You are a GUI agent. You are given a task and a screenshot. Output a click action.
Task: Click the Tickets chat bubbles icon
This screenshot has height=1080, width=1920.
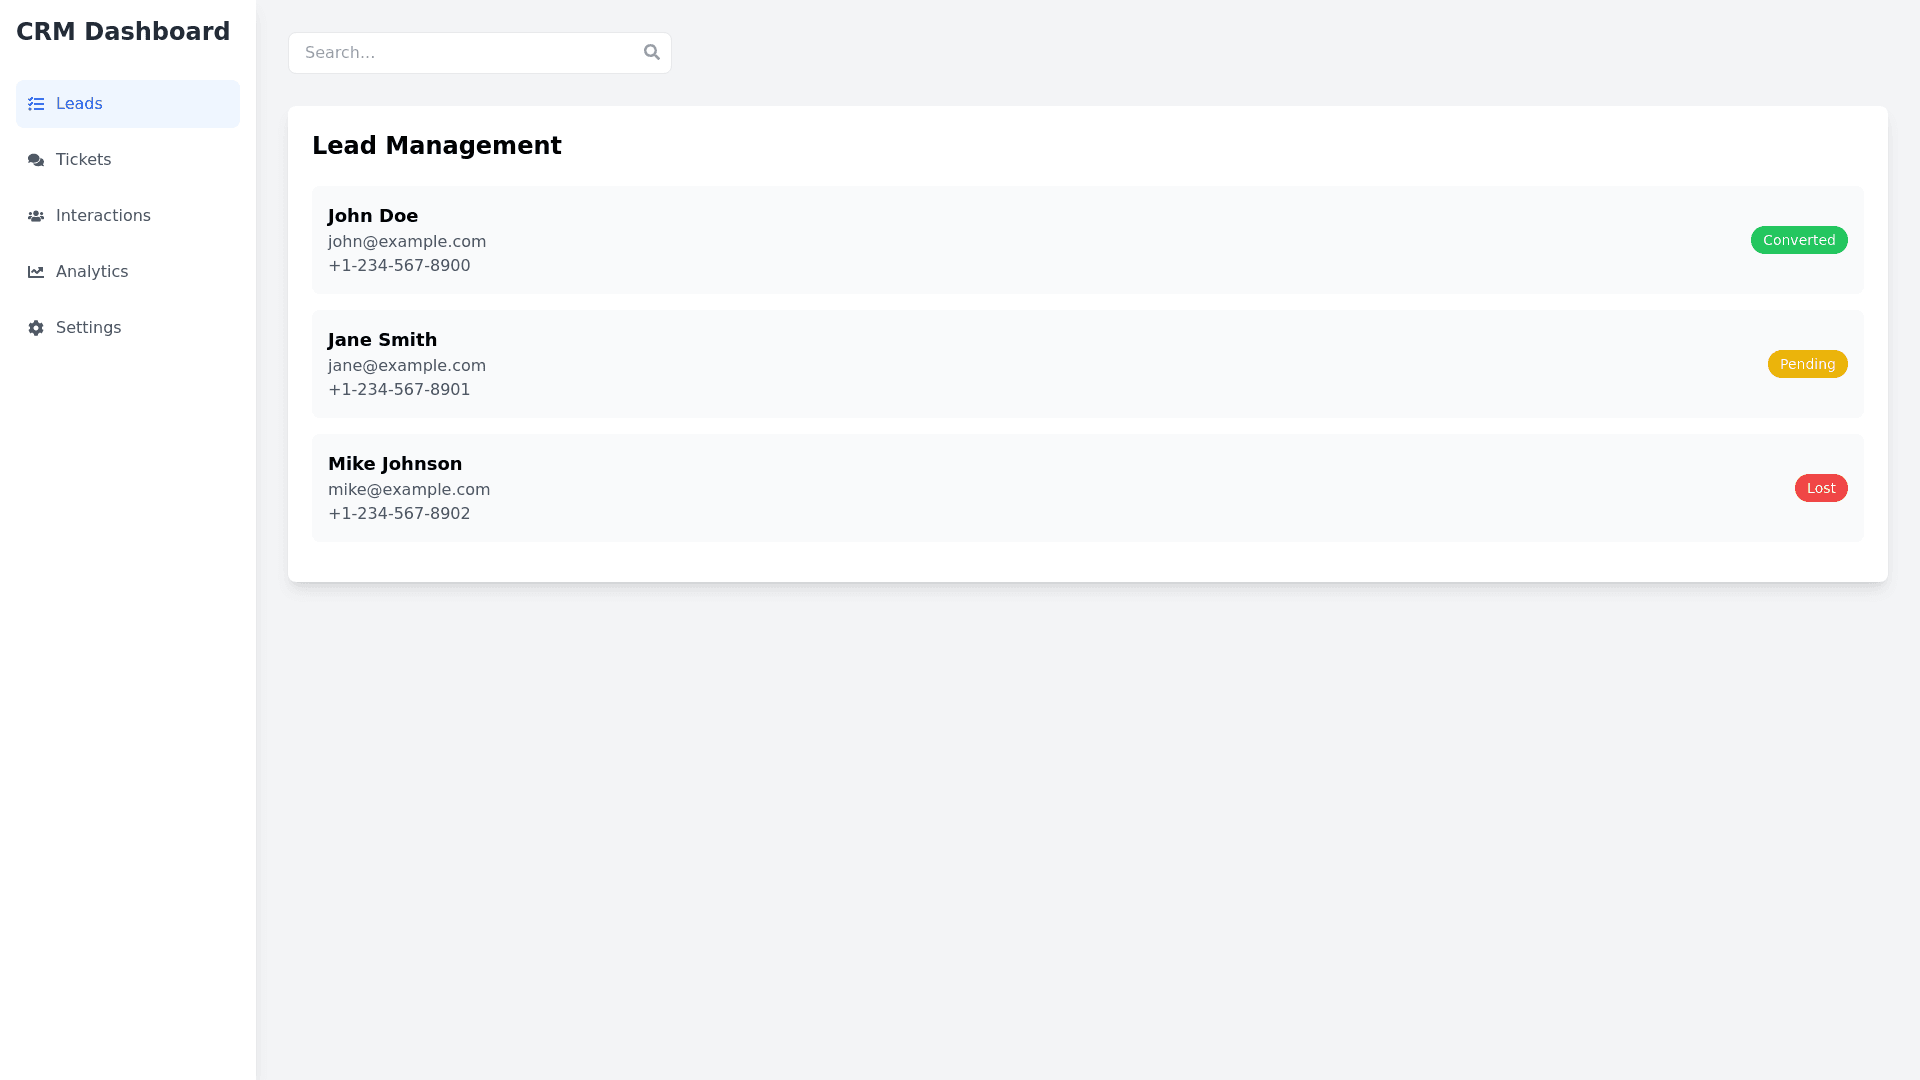tap(36, 160)
